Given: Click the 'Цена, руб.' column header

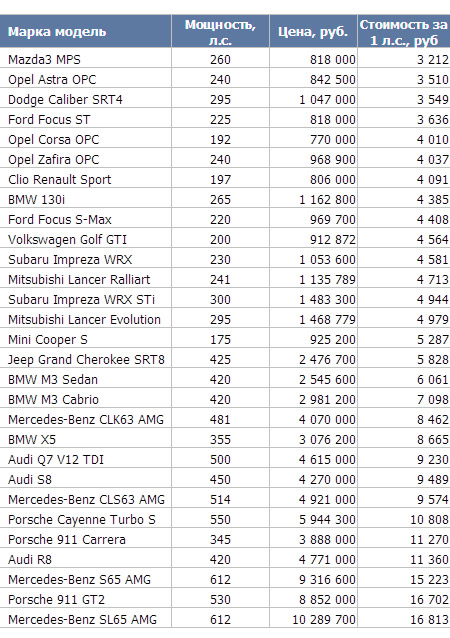Looking at the screenshot, I should 313,32.
